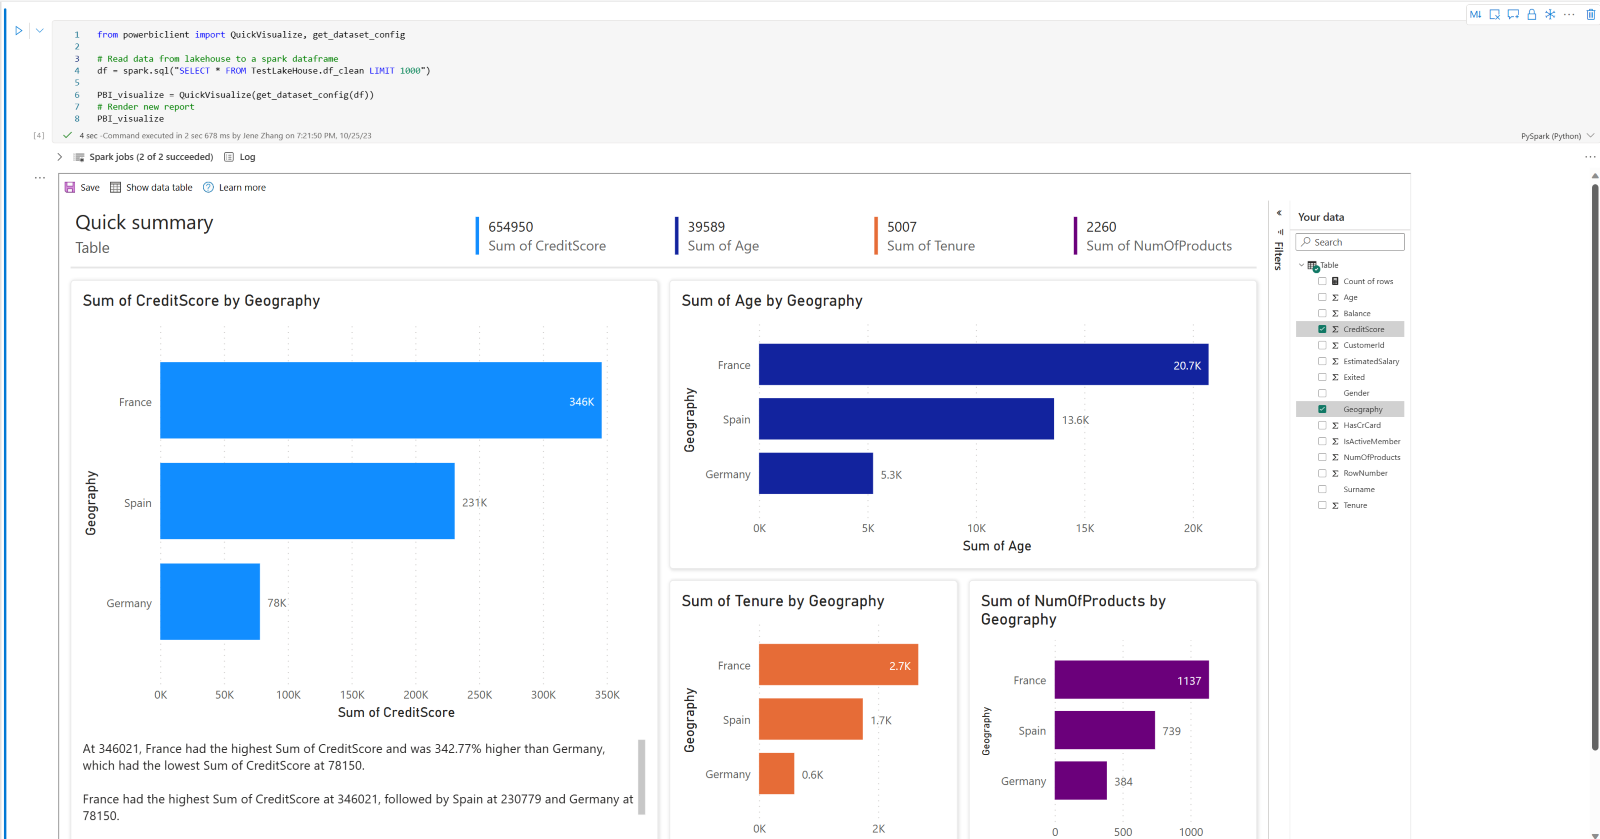This screenshot has width=1600, height=839.
Task: Check the IsActiveMember field checkbox
Action: click(1322, 441)
